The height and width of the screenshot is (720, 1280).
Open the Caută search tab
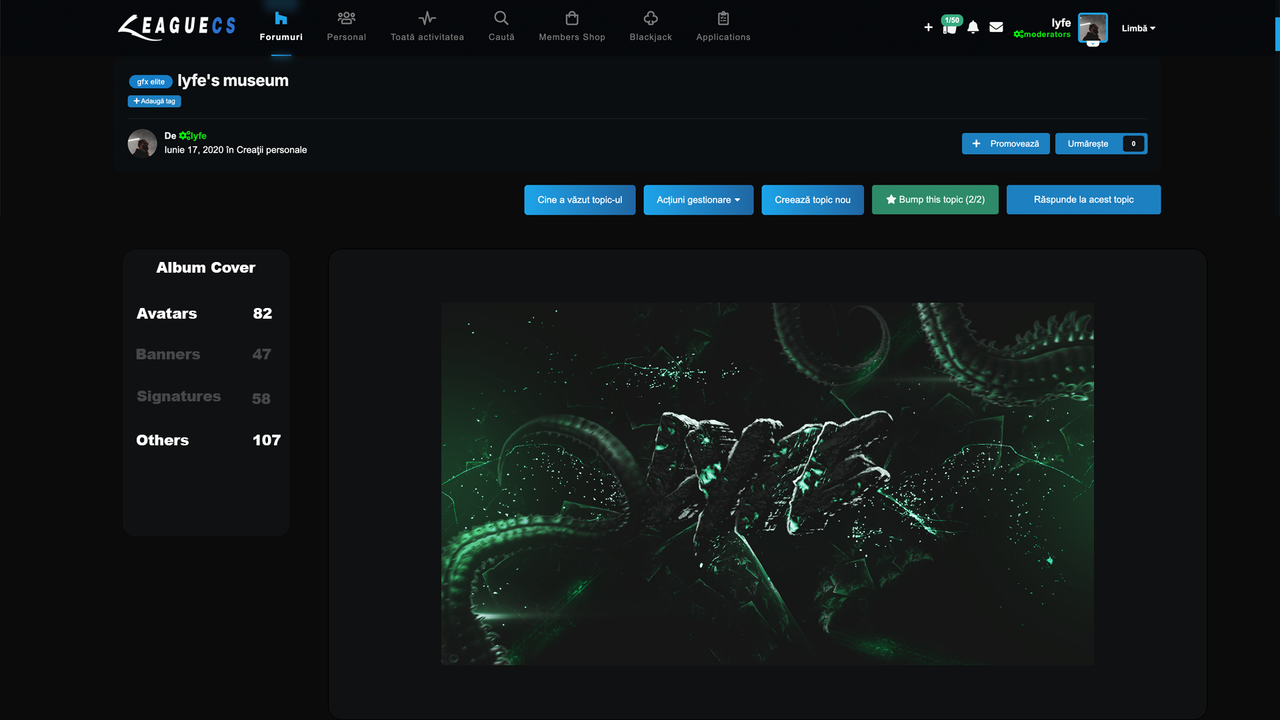501,27
